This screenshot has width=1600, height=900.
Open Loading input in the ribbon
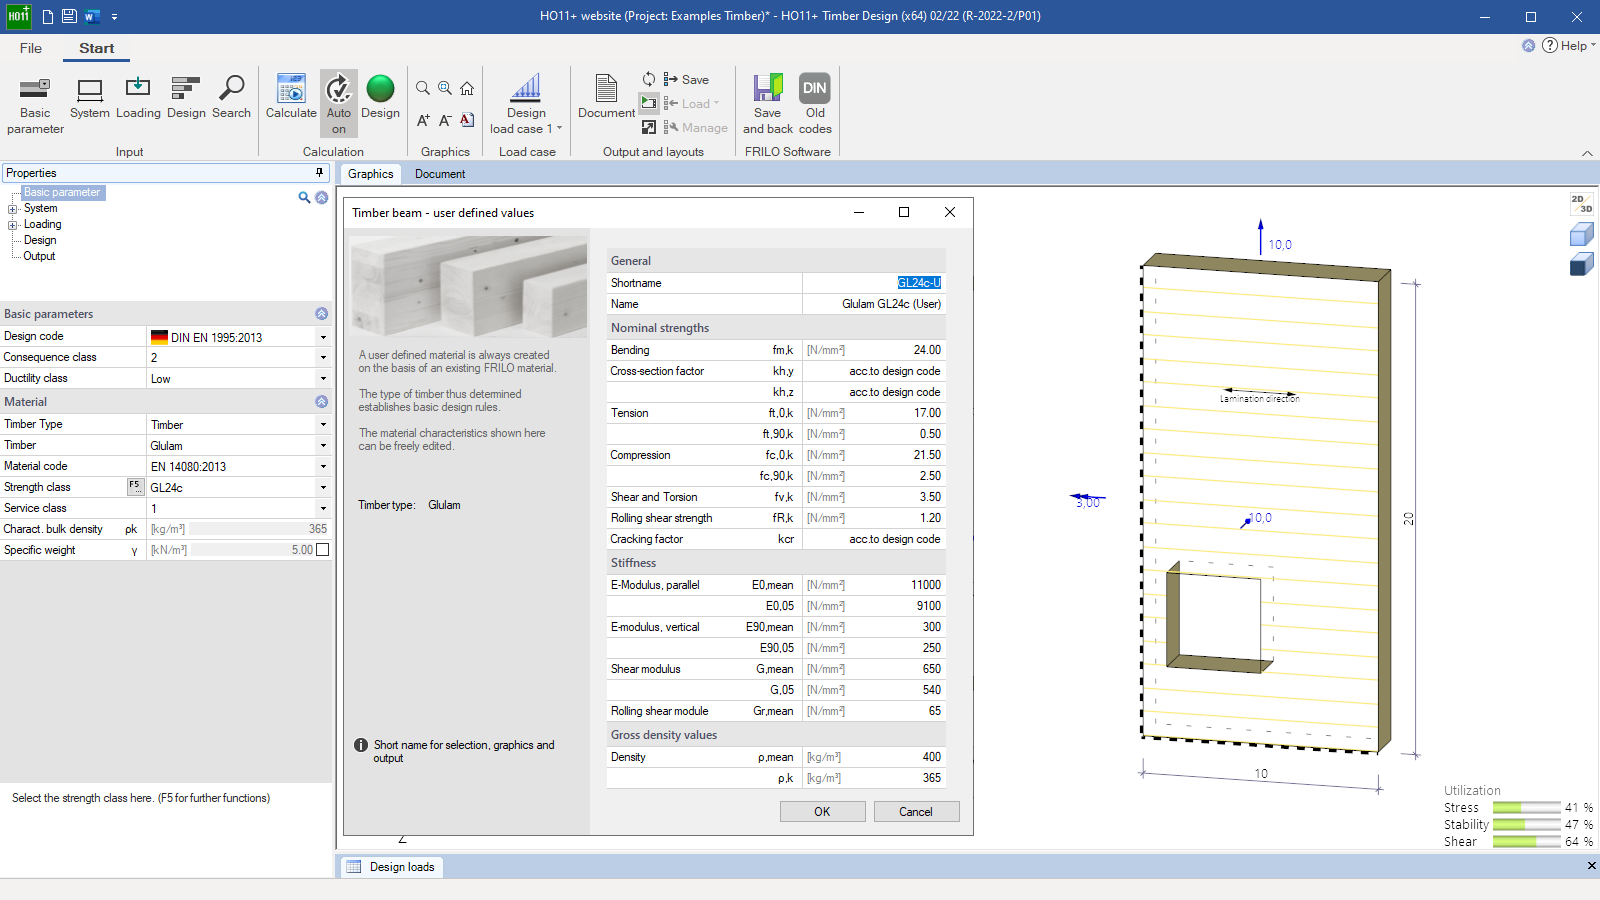(x=138, y=98)
